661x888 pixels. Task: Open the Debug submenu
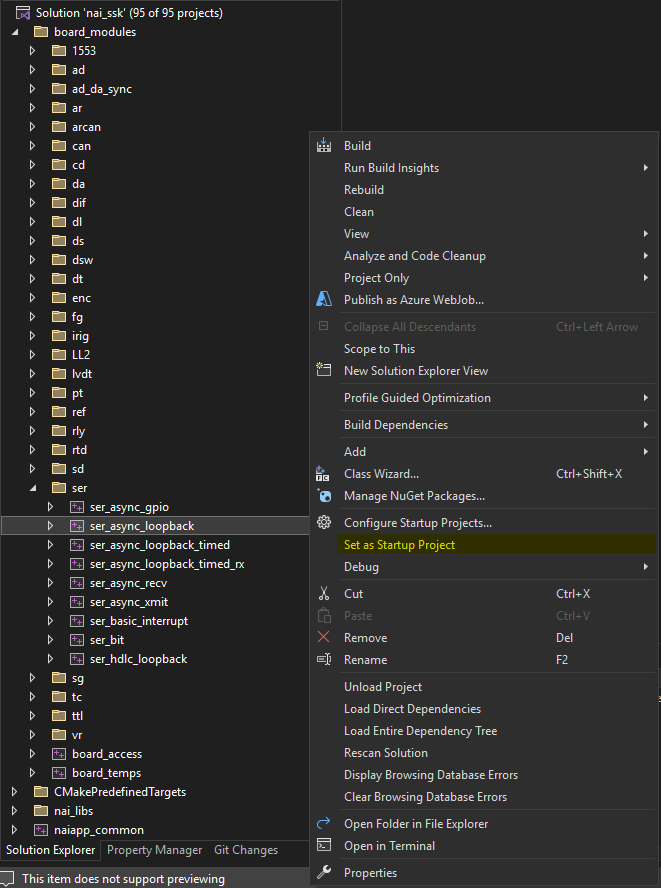click(361, 567)
